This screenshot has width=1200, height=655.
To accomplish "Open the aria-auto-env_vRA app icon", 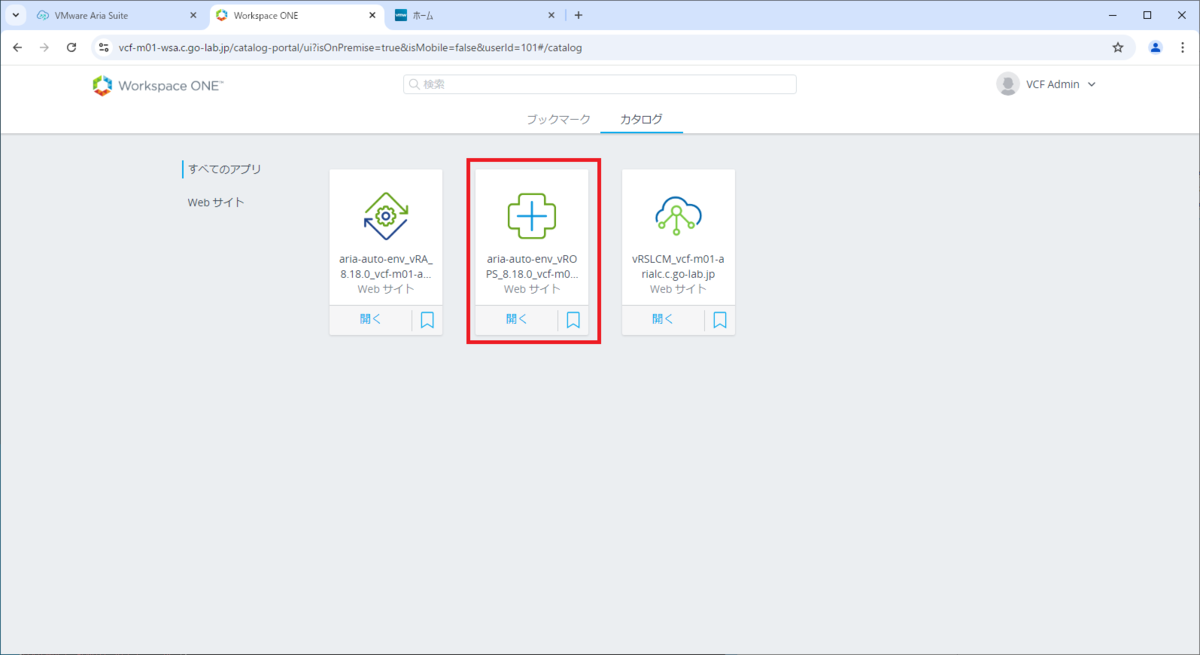I will pos(385,214).
